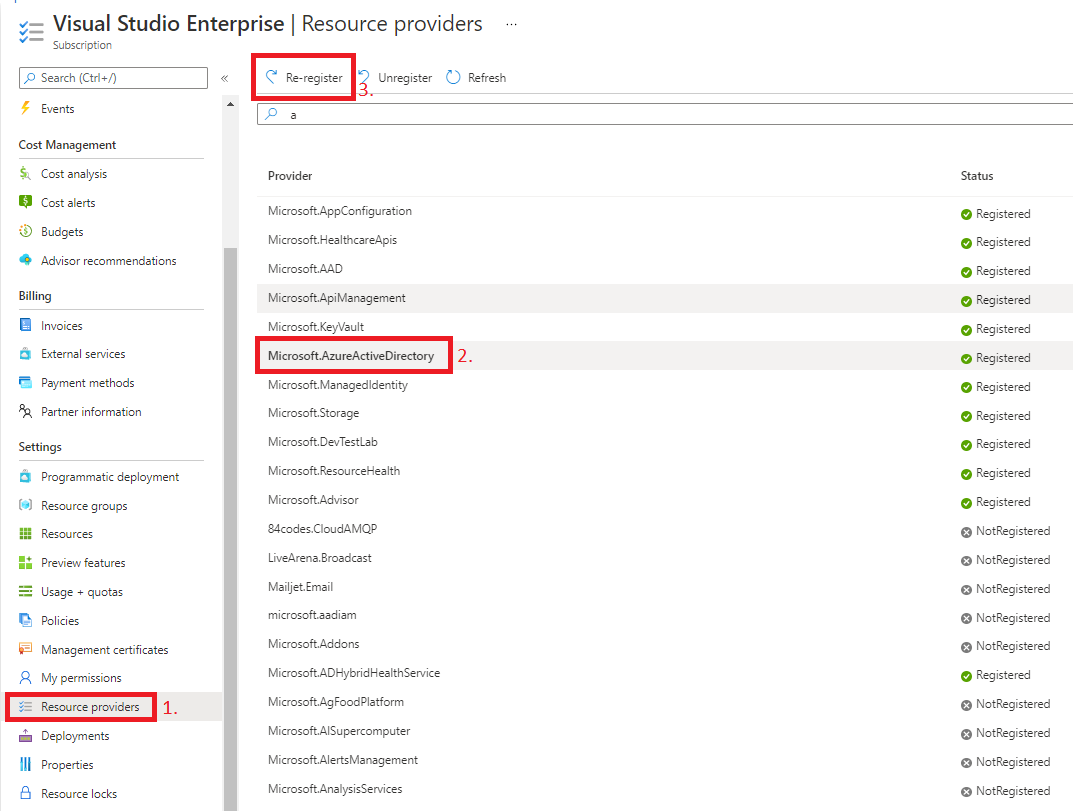The image size is (1073, 811).
Task: Select Microsoft.KeyVault provider row
Action: click(x=665, y=327)
